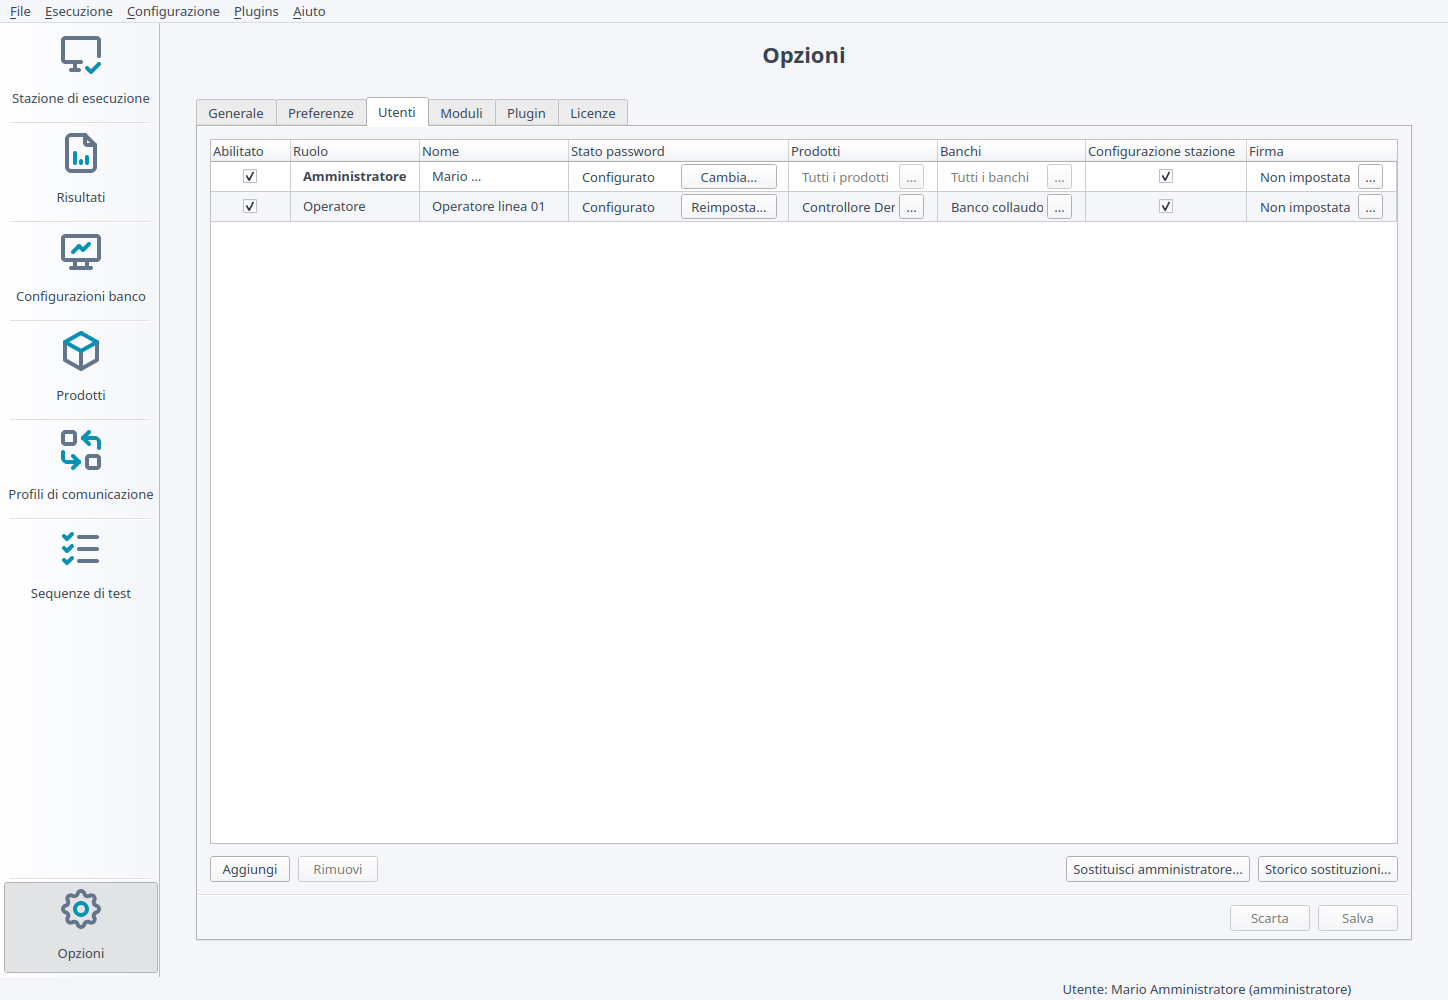Open the Configurazione menu

coord(173,11)
